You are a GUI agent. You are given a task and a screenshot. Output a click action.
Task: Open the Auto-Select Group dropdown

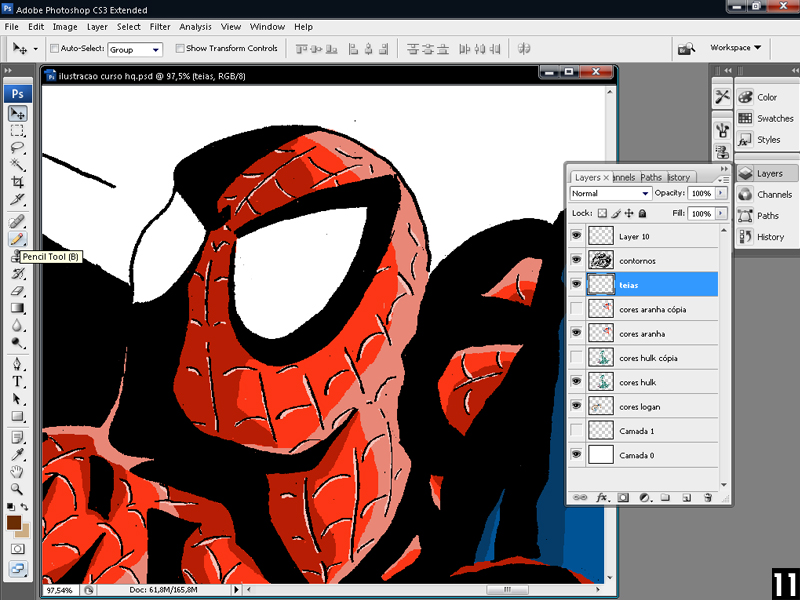[x=136, y=49]
